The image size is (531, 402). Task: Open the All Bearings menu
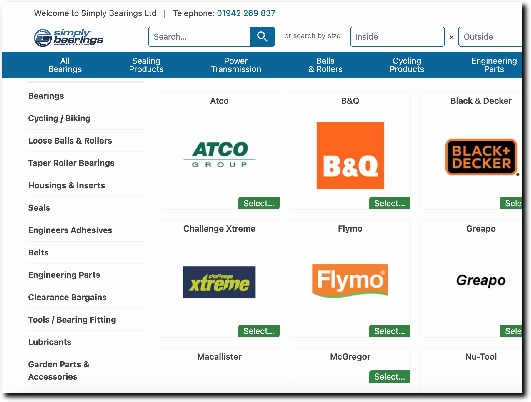pyautogui.click(x=65, y=65)
